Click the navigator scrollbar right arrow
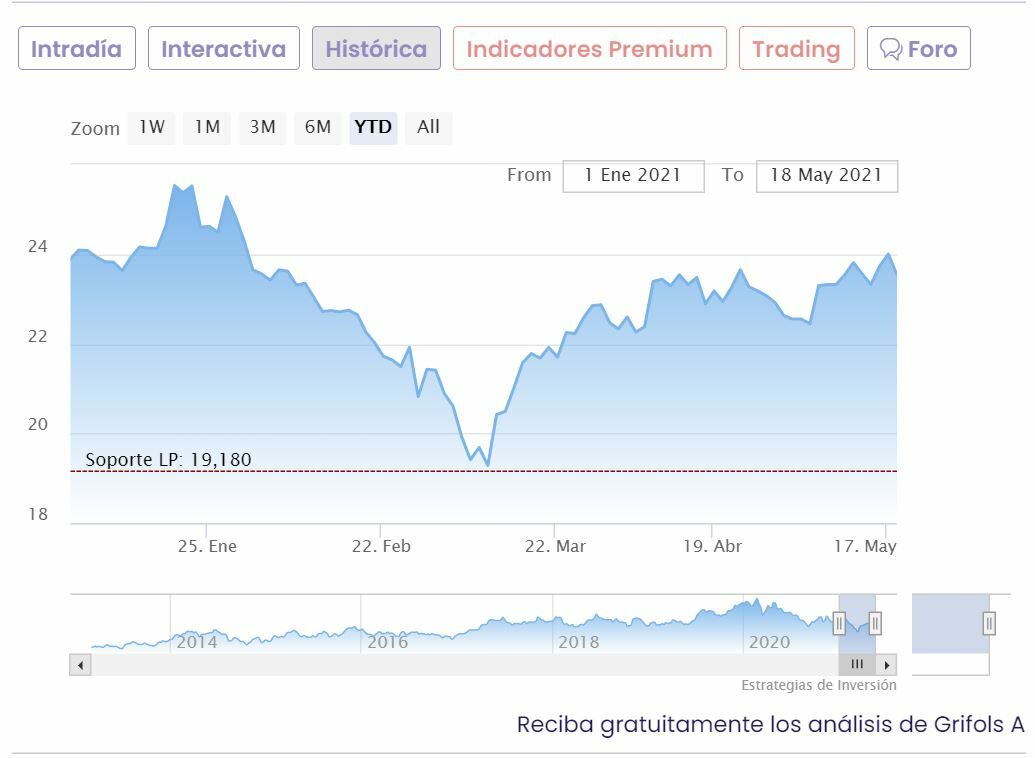The image size is (1035, 758). 887,665
